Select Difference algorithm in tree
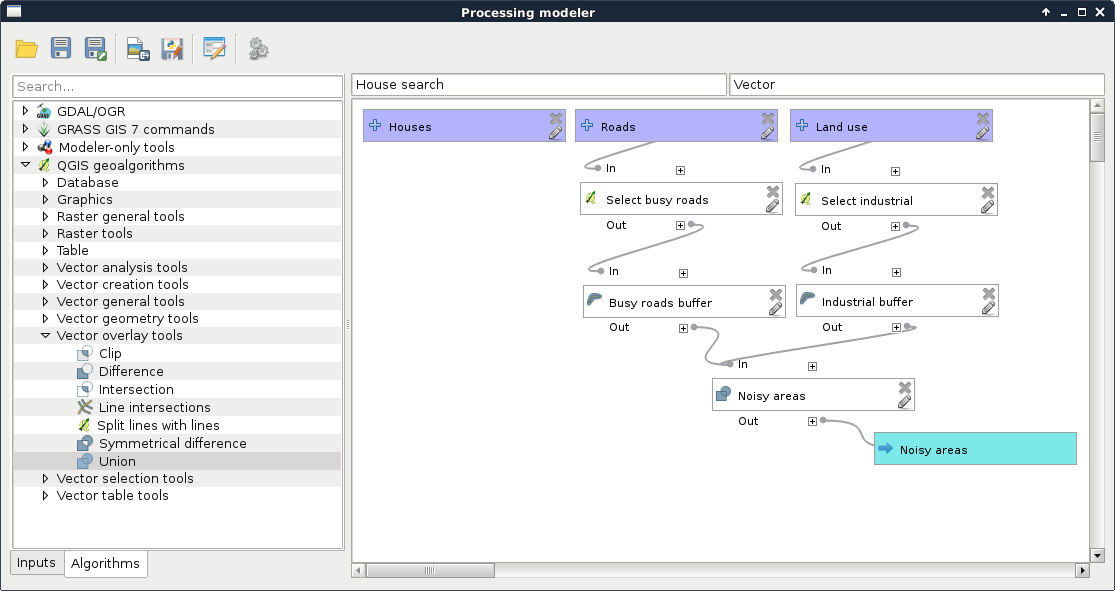This screenshot has width=1115, height=591. tap(131, 371)
